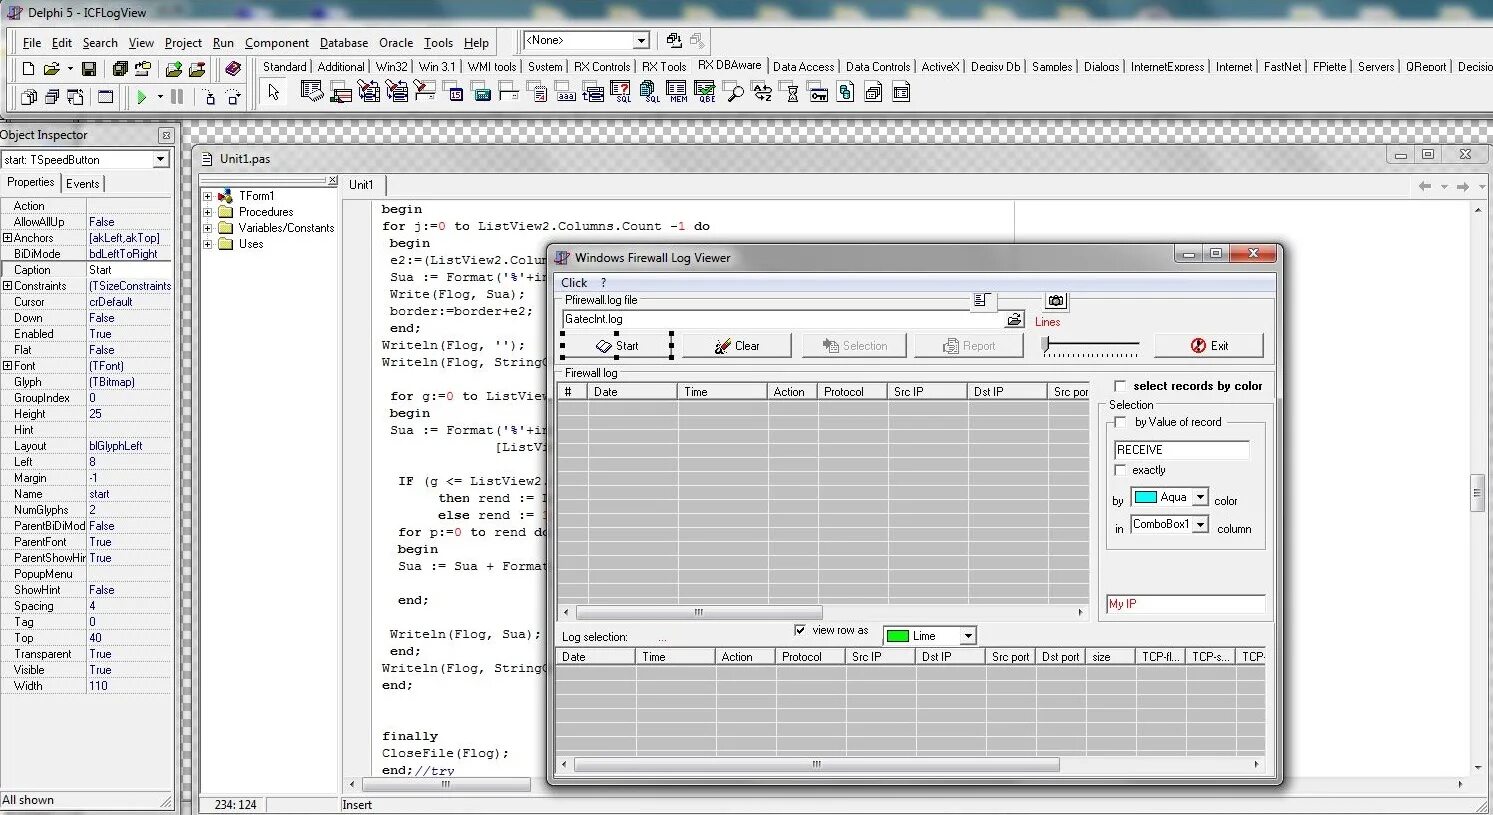Click the New Form icon

[105, 97]
